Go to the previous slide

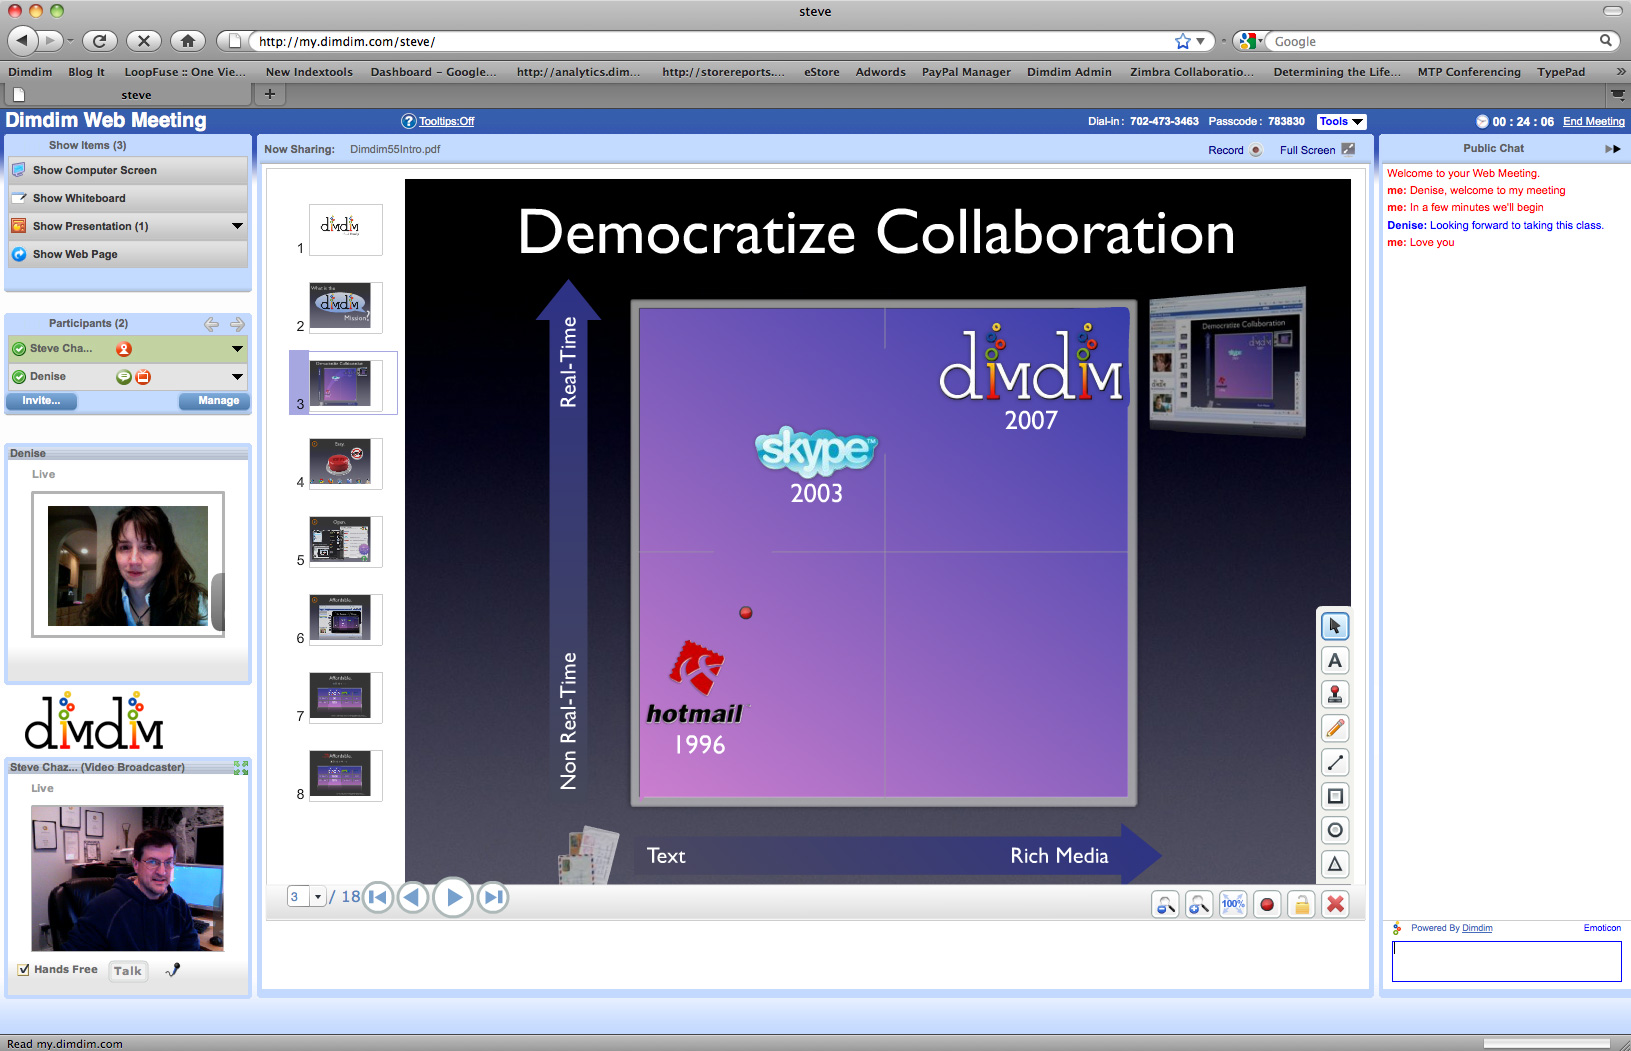point(413,897)
